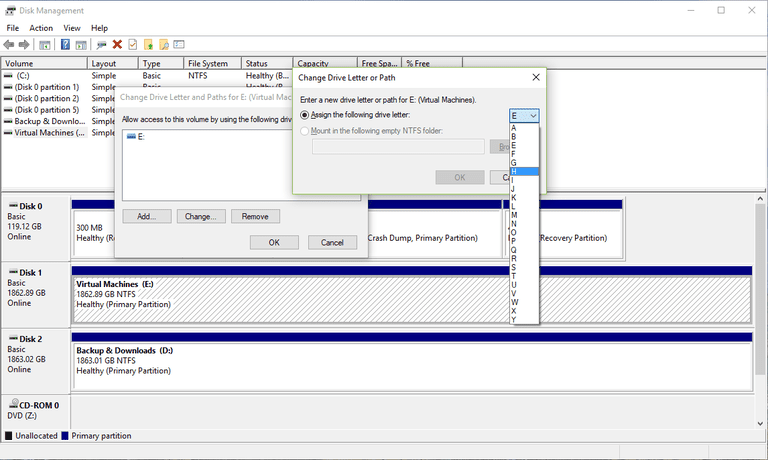Image resolution: width=768 pixels, height=460 pixels.
Task: Toggle the Show/Hide Console Tree toolbar icon
Action: [45, 45]
